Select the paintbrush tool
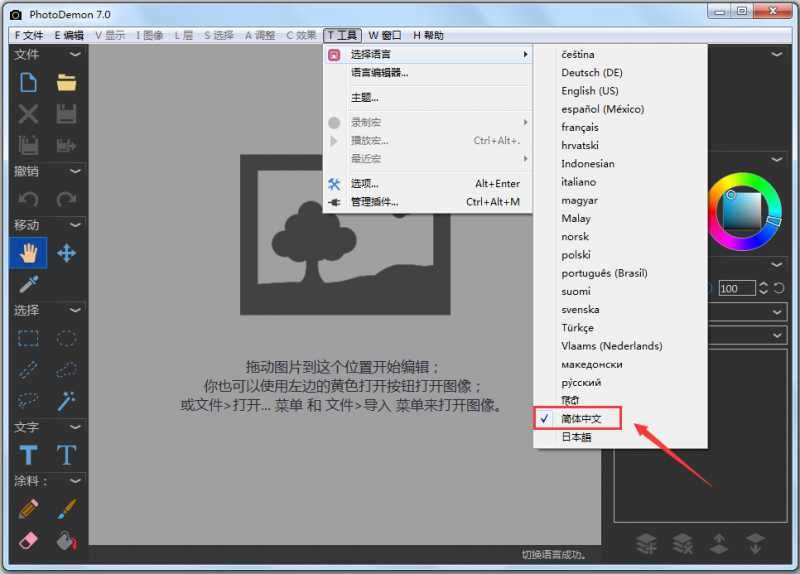This screenshot has height=574, width=800. 66,509
